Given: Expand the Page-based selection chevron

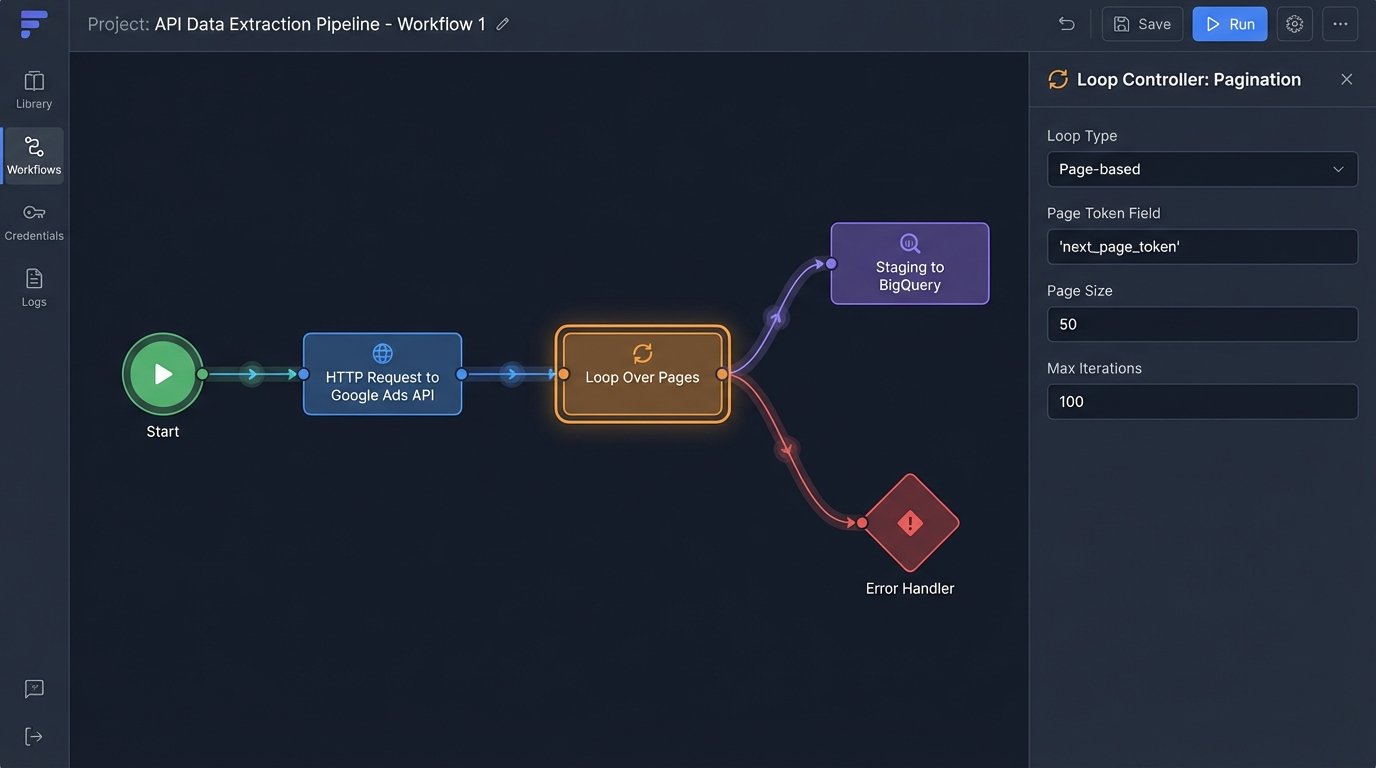Looking at the screenshot, I should tap(1339, 169).
